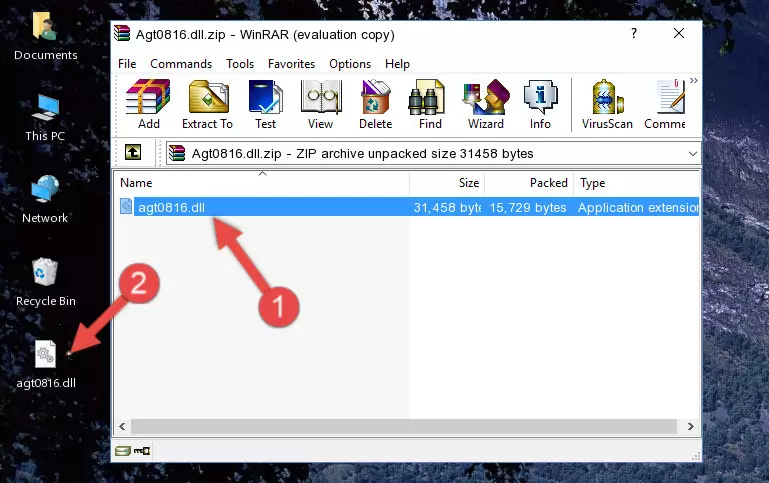Sort by the Size column header
This screenshot has width=769, height=483.
(x=447, y=183)
